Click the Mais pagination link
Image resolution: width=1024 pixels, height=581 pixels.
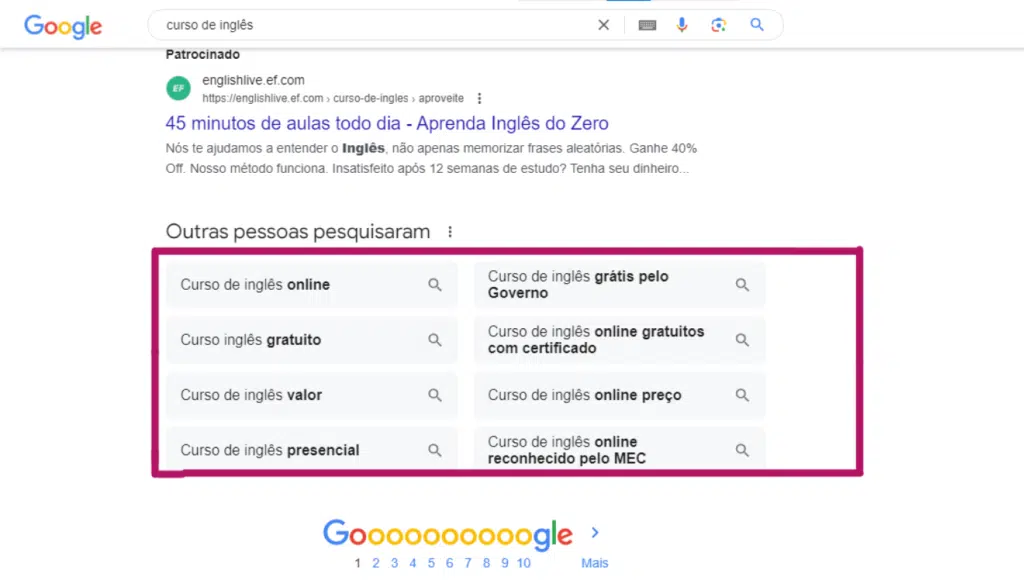click(595, 563)
